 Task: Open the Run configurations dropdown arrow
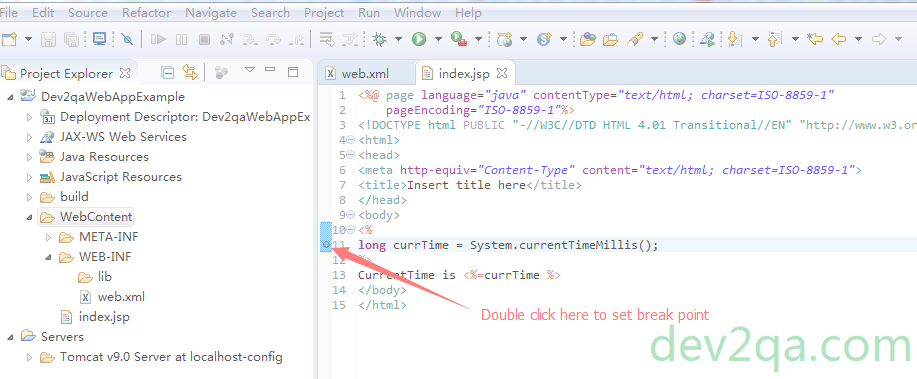tap(438, 39)
